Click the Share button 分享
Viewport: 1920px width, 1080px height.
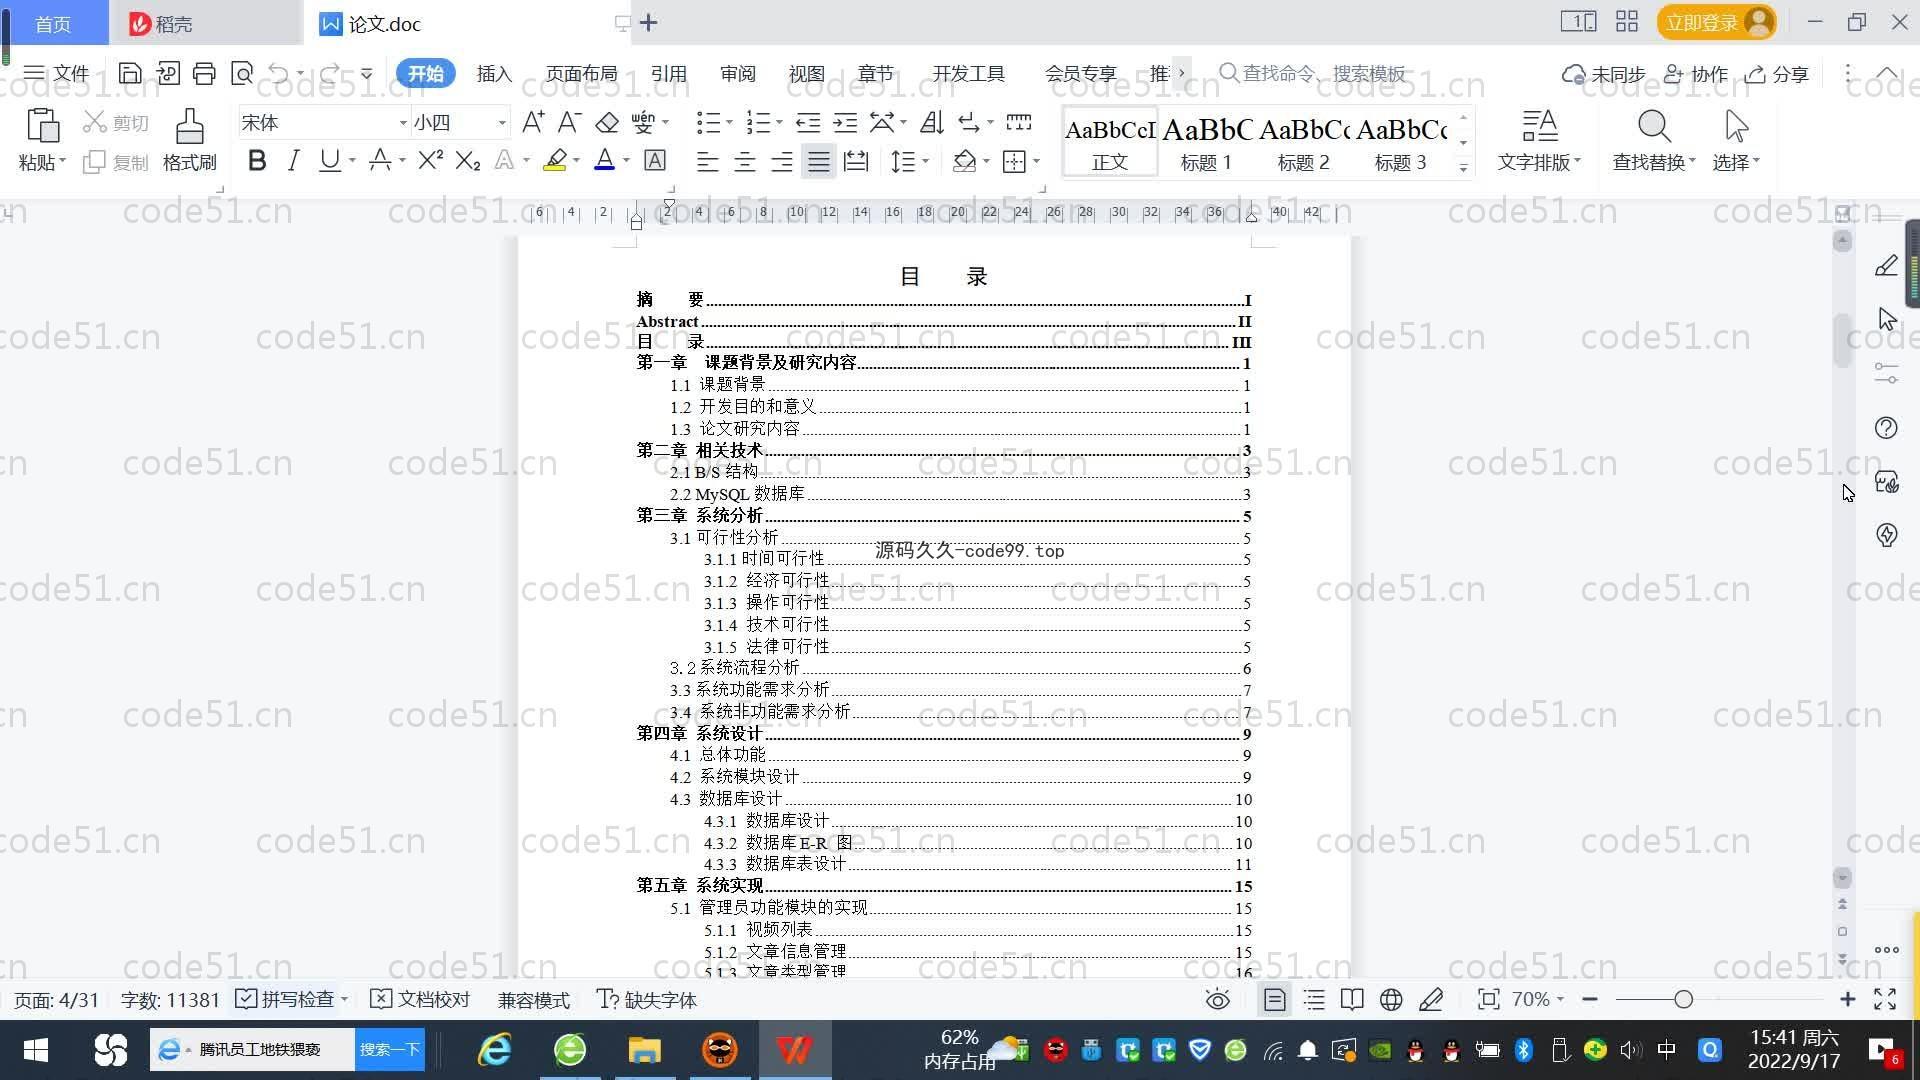coord(1777,74)
